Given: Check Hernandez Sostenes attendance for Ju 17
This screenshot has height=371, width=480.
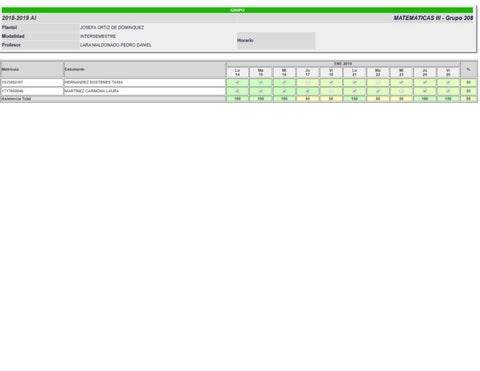Looking at the screenshot, I should (x=308, y=82).
